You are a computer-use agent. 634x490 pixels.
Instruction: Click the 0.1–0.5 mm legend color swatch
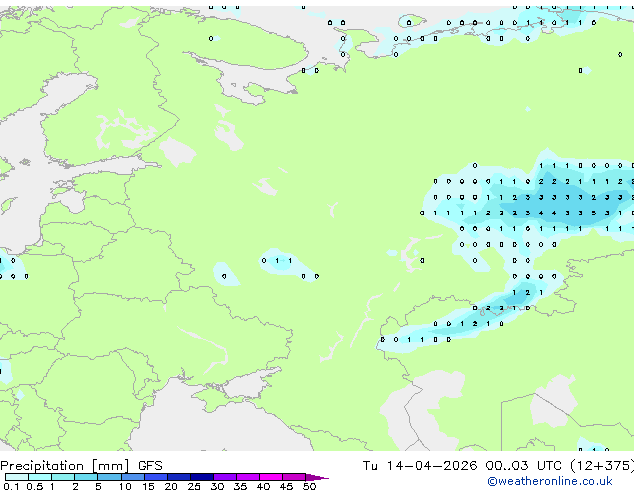17,477
